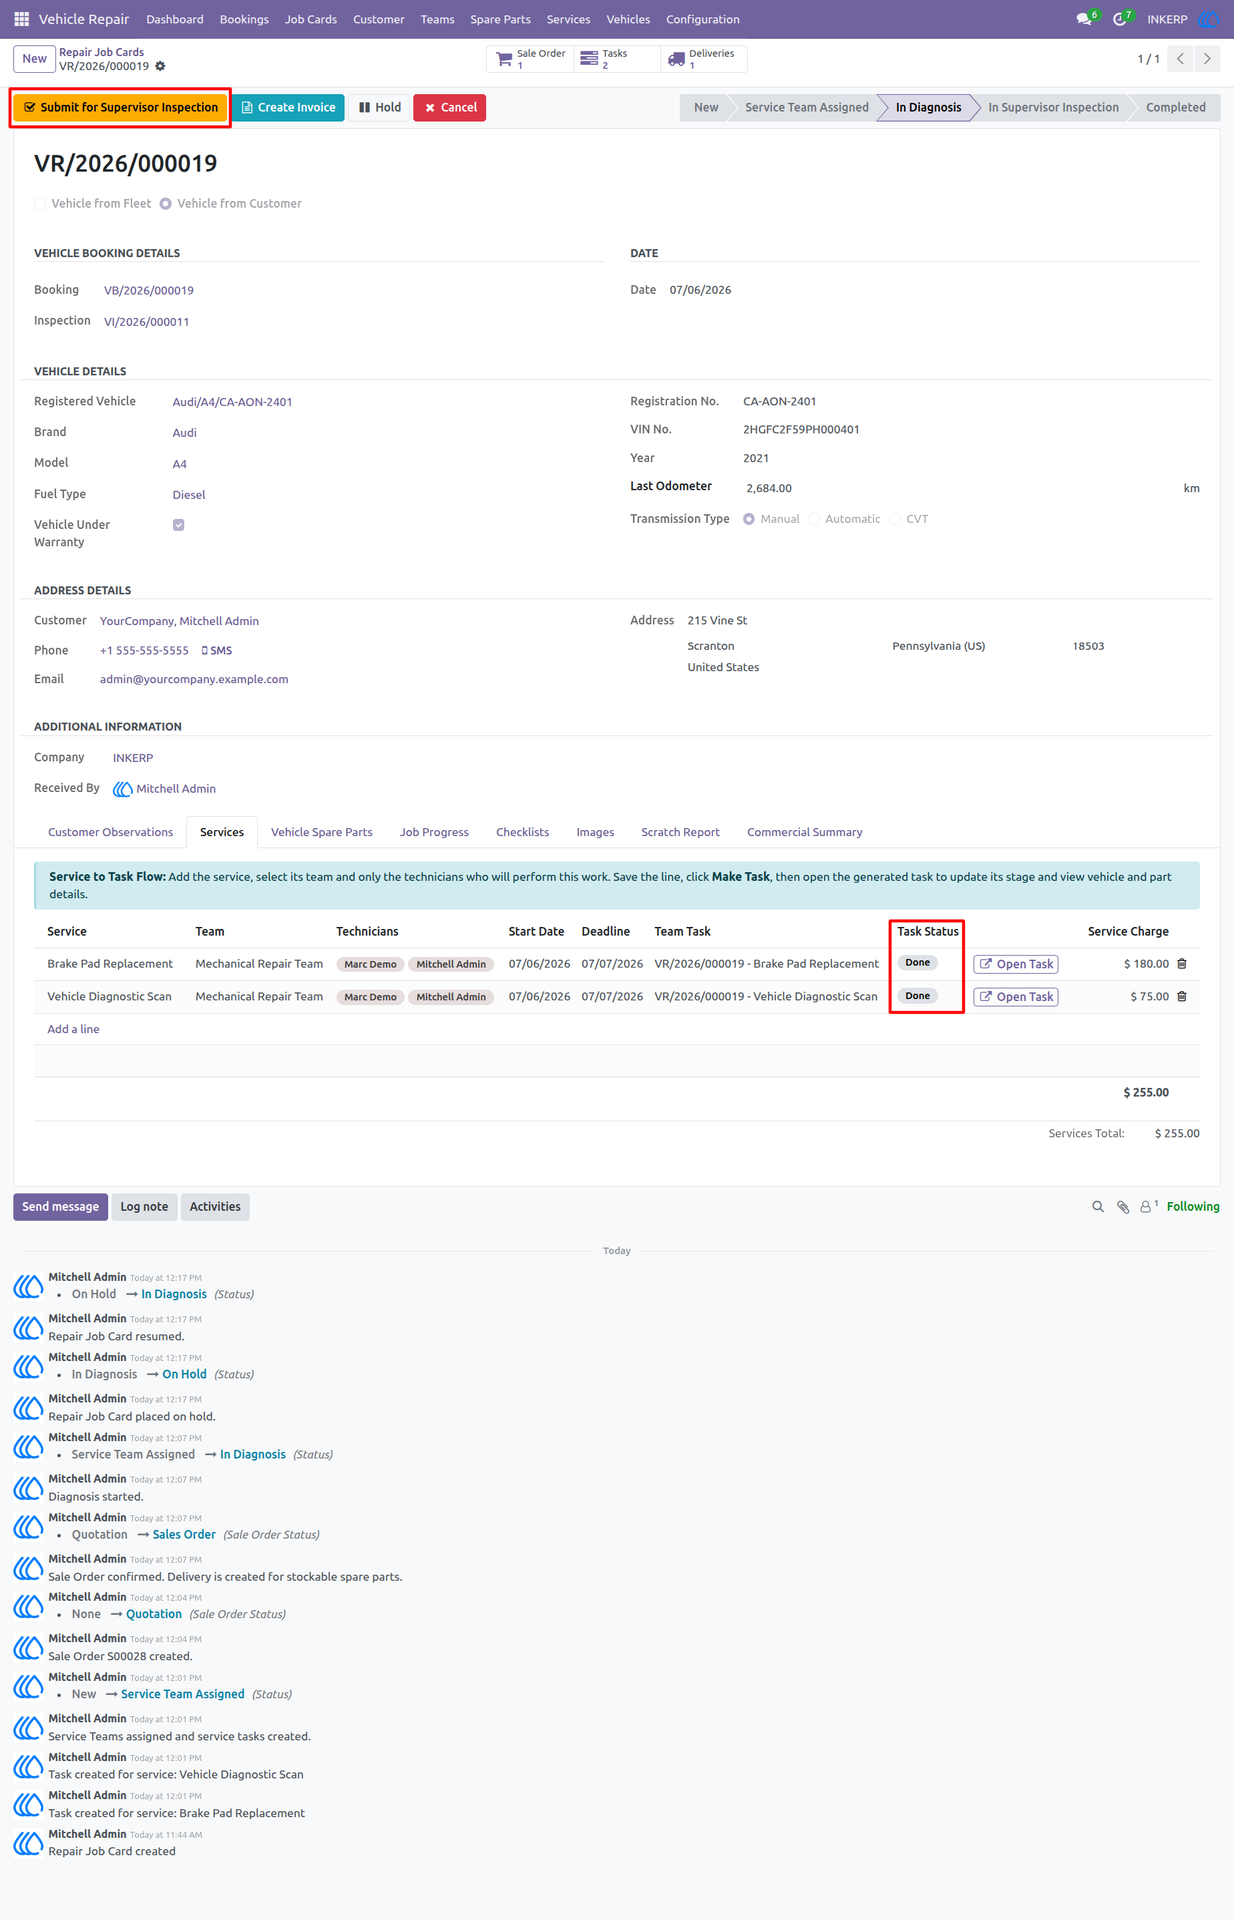Select the In Supervisor Inspection status stage

click(1053, 108)
